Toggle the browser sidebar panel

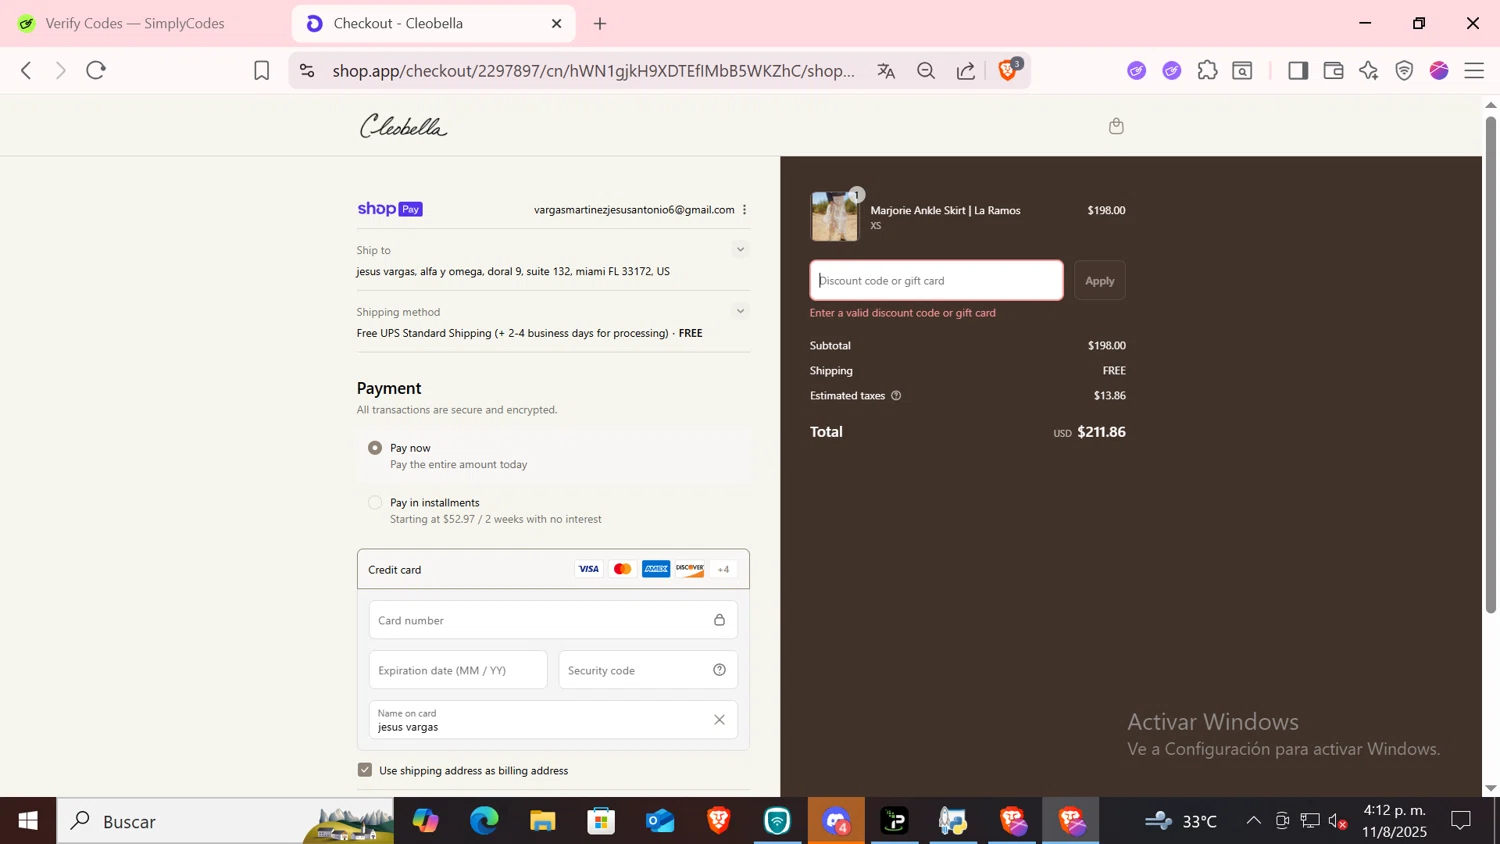pos(1298,70)
